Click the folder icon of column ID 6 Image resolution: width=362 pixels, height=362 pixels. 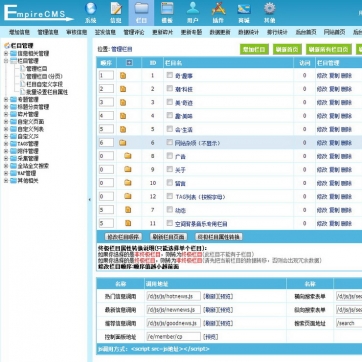pyautogui.click(x=123, y=143)
